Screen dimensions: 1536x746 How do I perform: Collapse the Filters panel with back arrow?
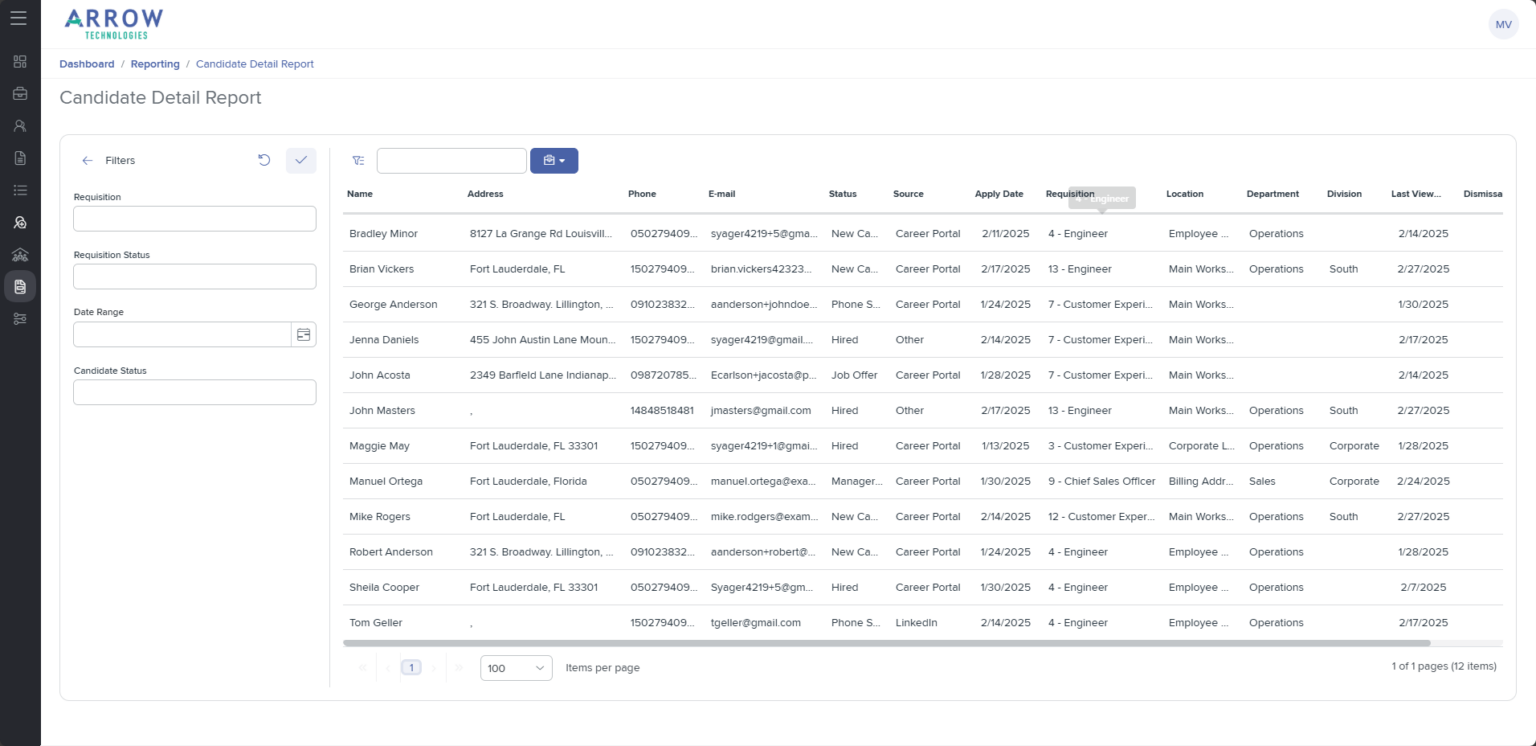[87, 160]
